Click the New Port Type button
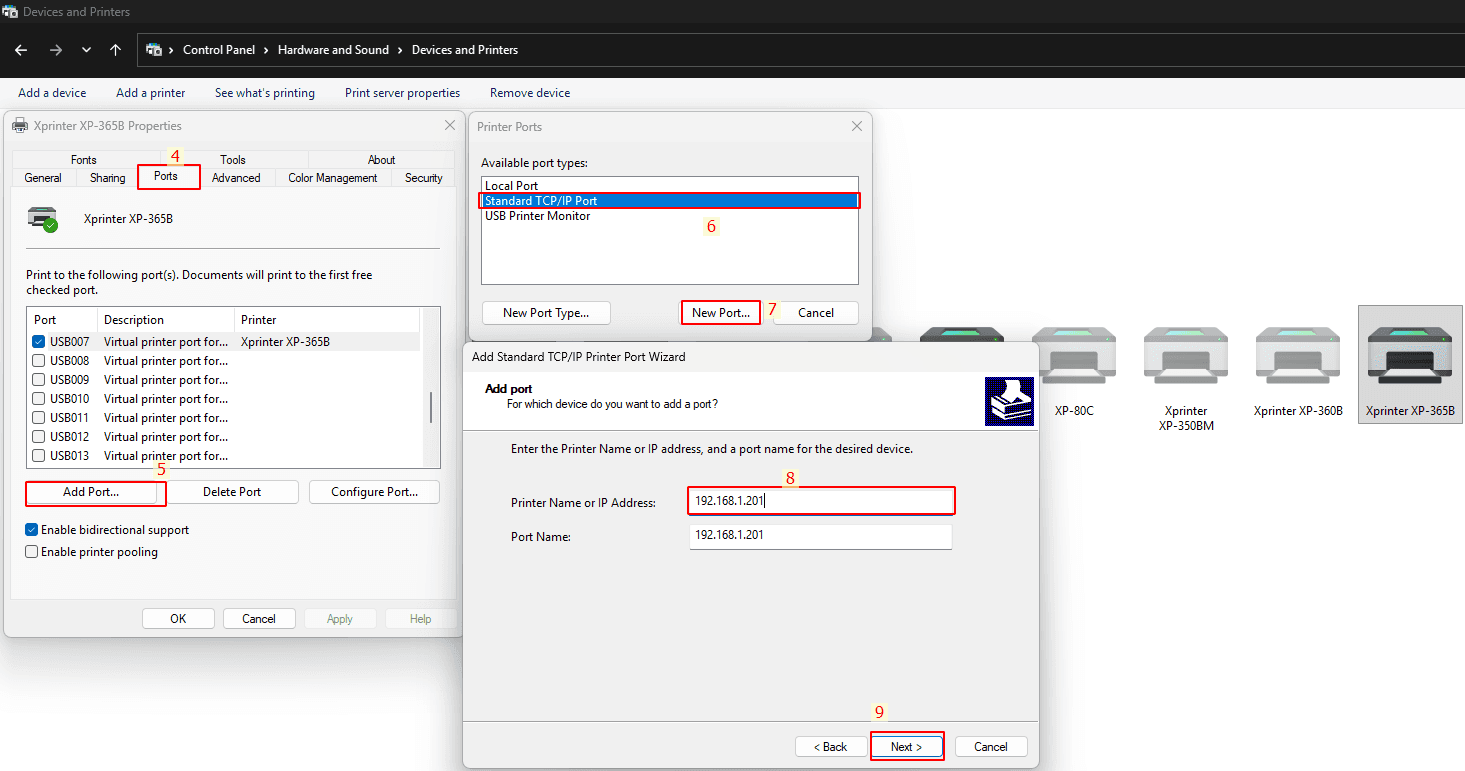 pos(546,313)
